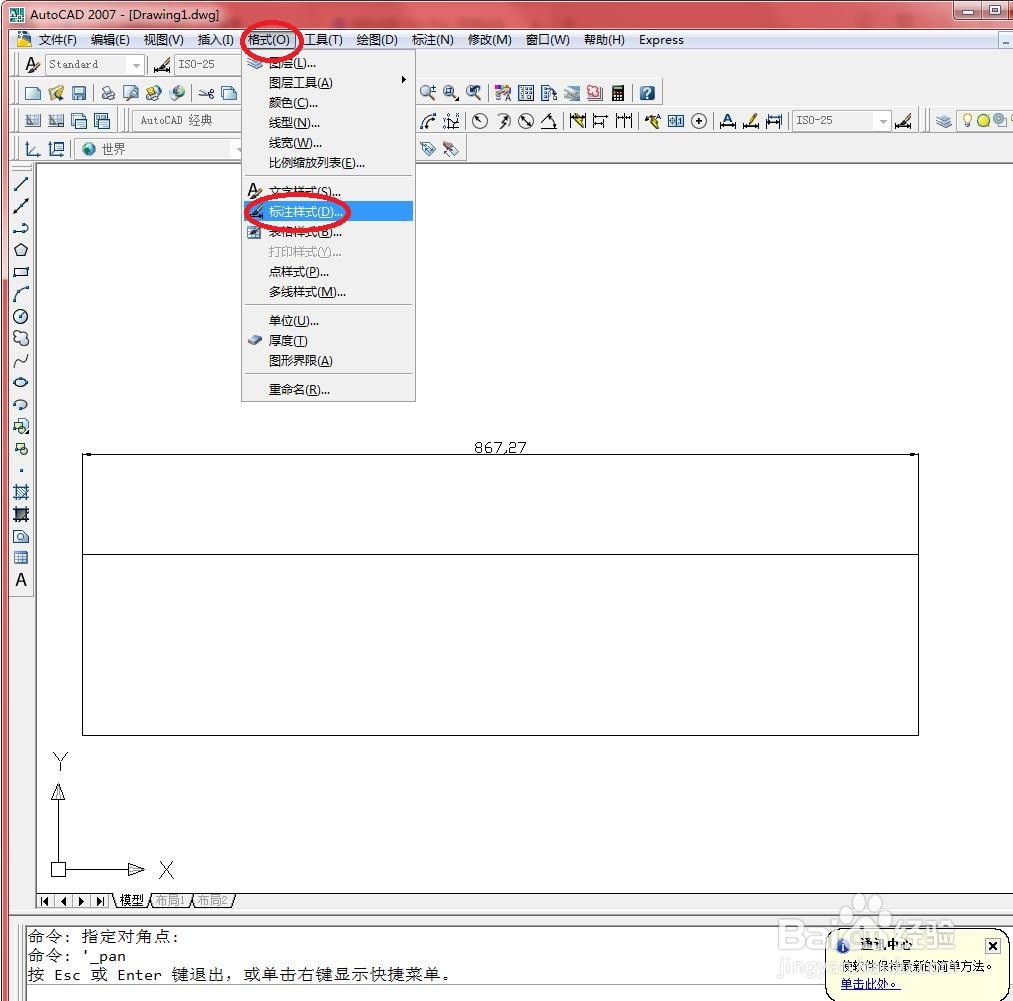Click the Zoom Window icon

point(450,93)
